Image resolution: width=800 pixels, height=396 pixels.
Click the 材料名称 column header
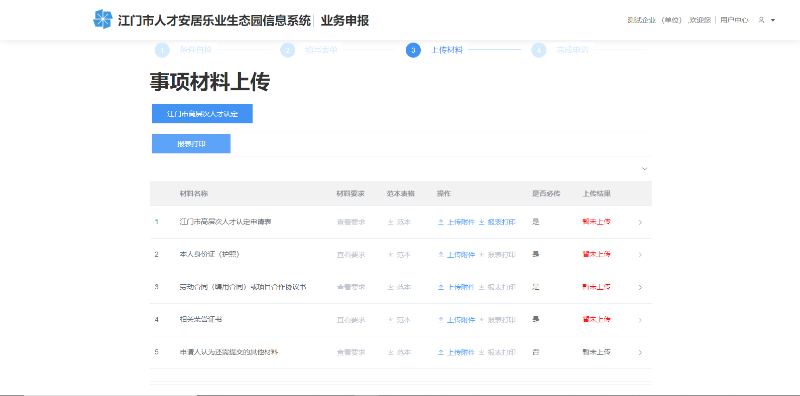(x=193, y=194)
